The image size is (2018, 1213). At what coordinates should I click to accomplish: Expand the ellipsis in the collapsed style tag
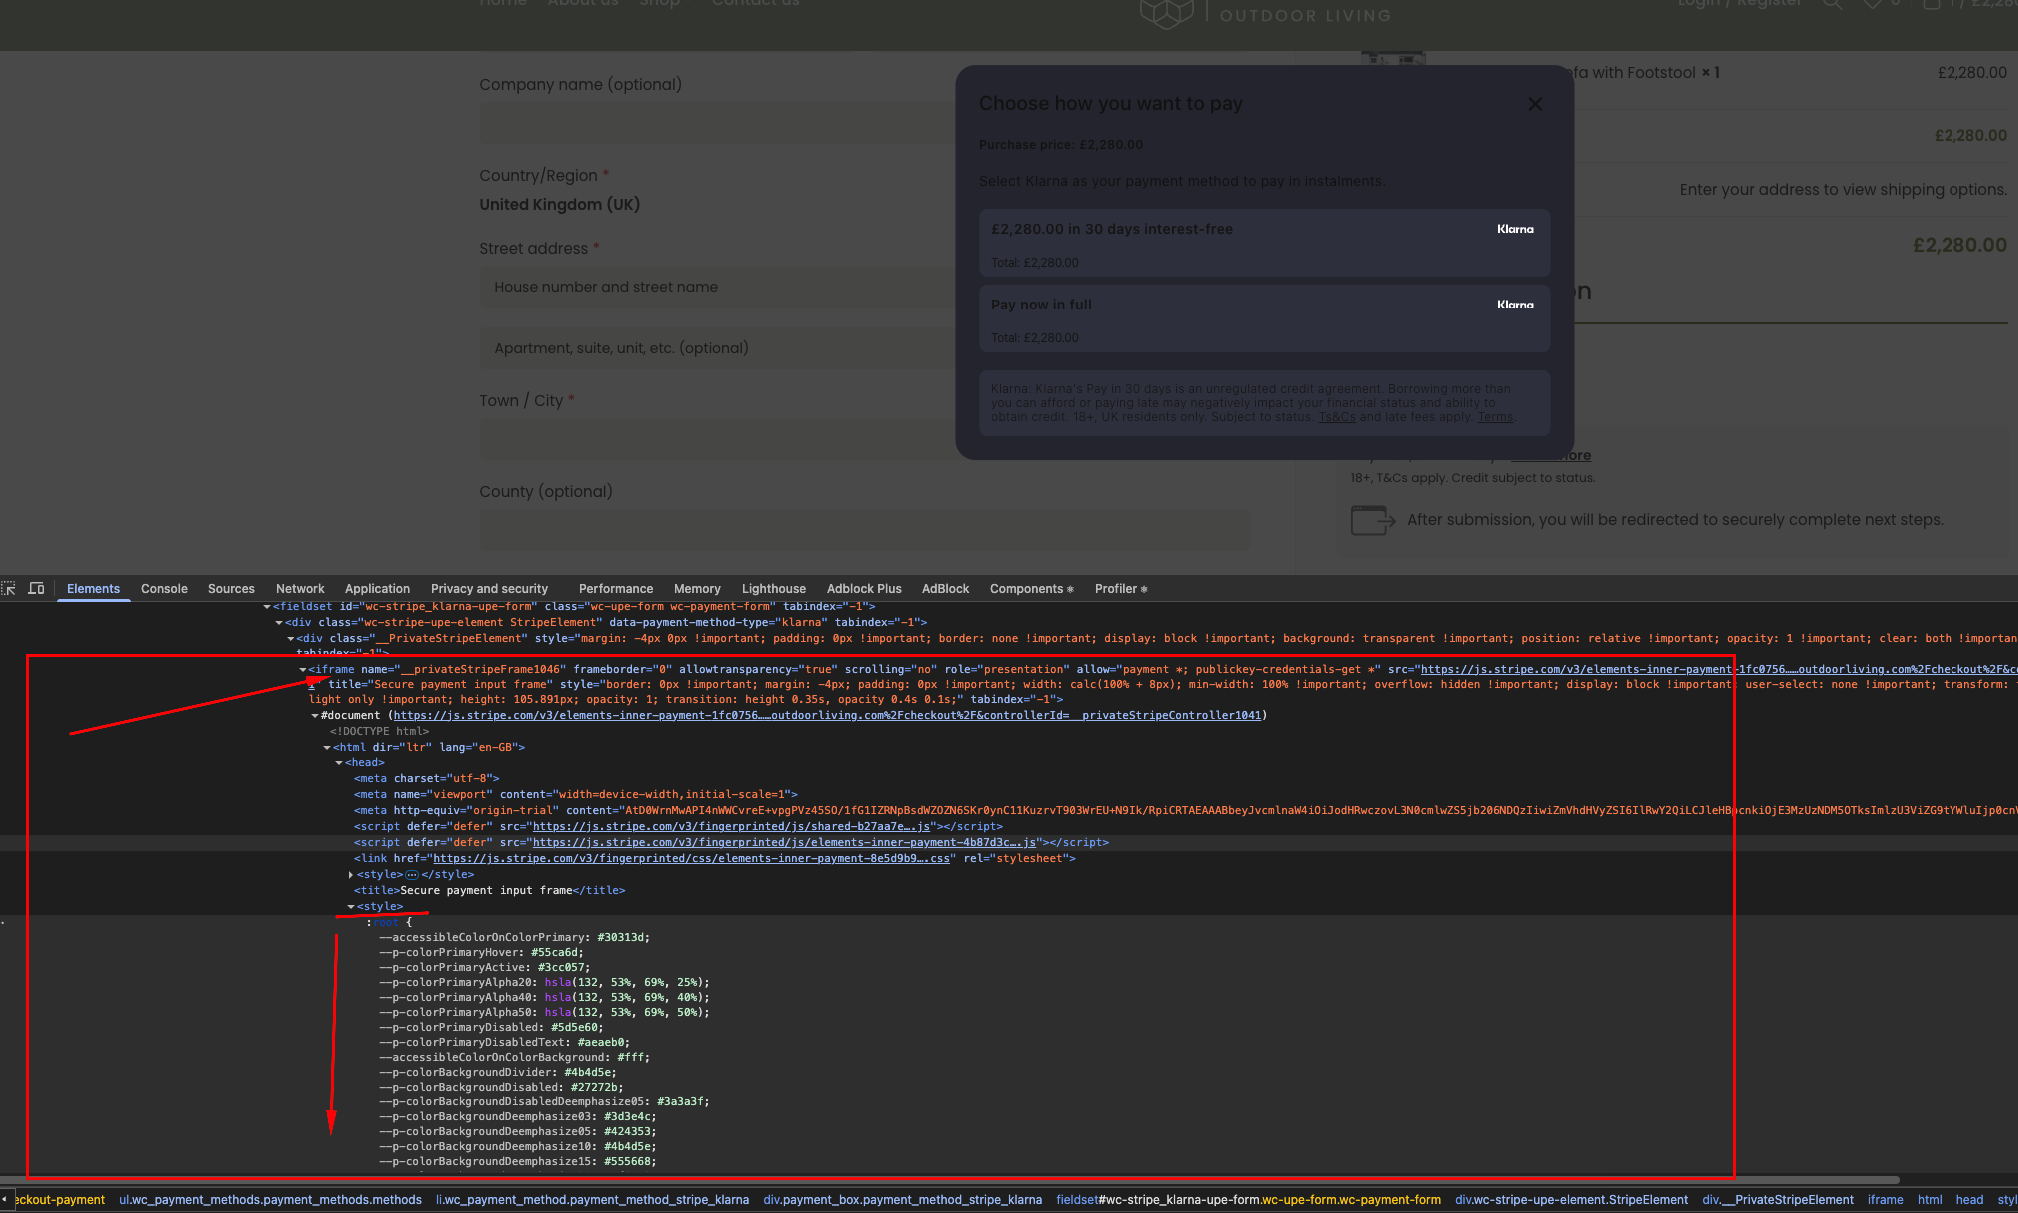pyautogui.click(x=411, y=875)
